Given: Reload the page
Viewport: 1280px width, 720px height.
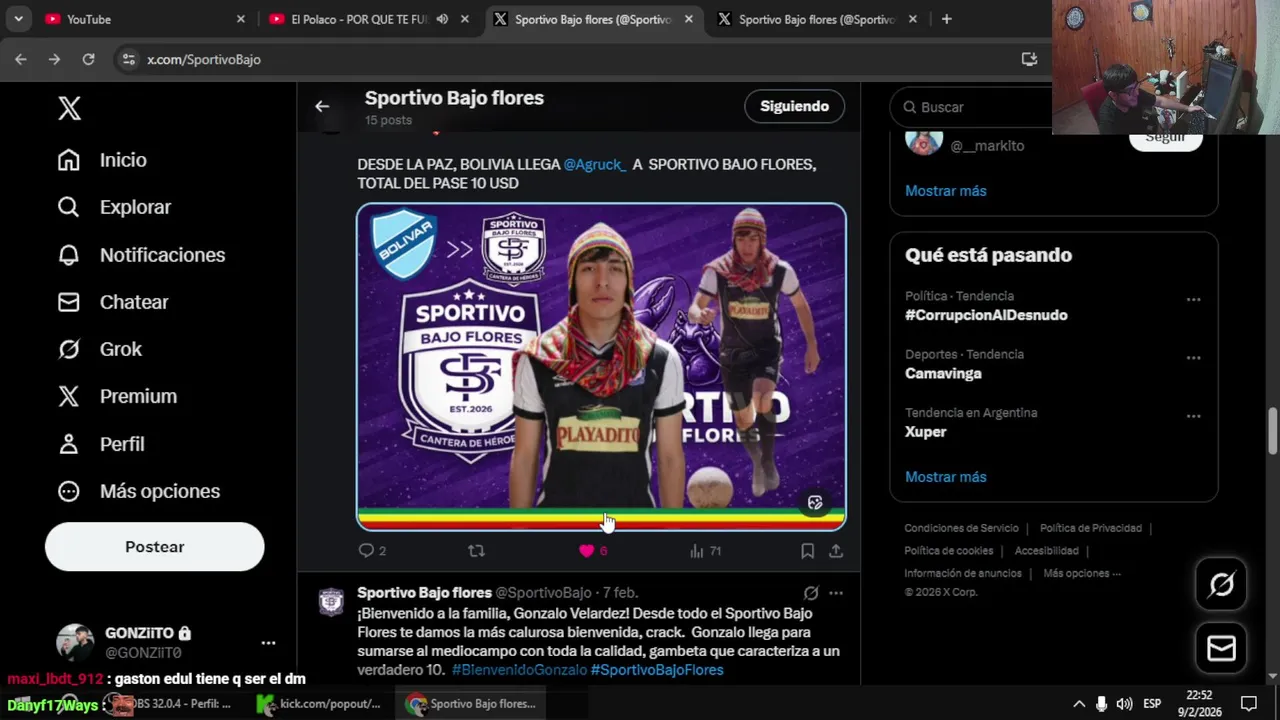Looking at the screenshot, I should click(x=88, y=59).
